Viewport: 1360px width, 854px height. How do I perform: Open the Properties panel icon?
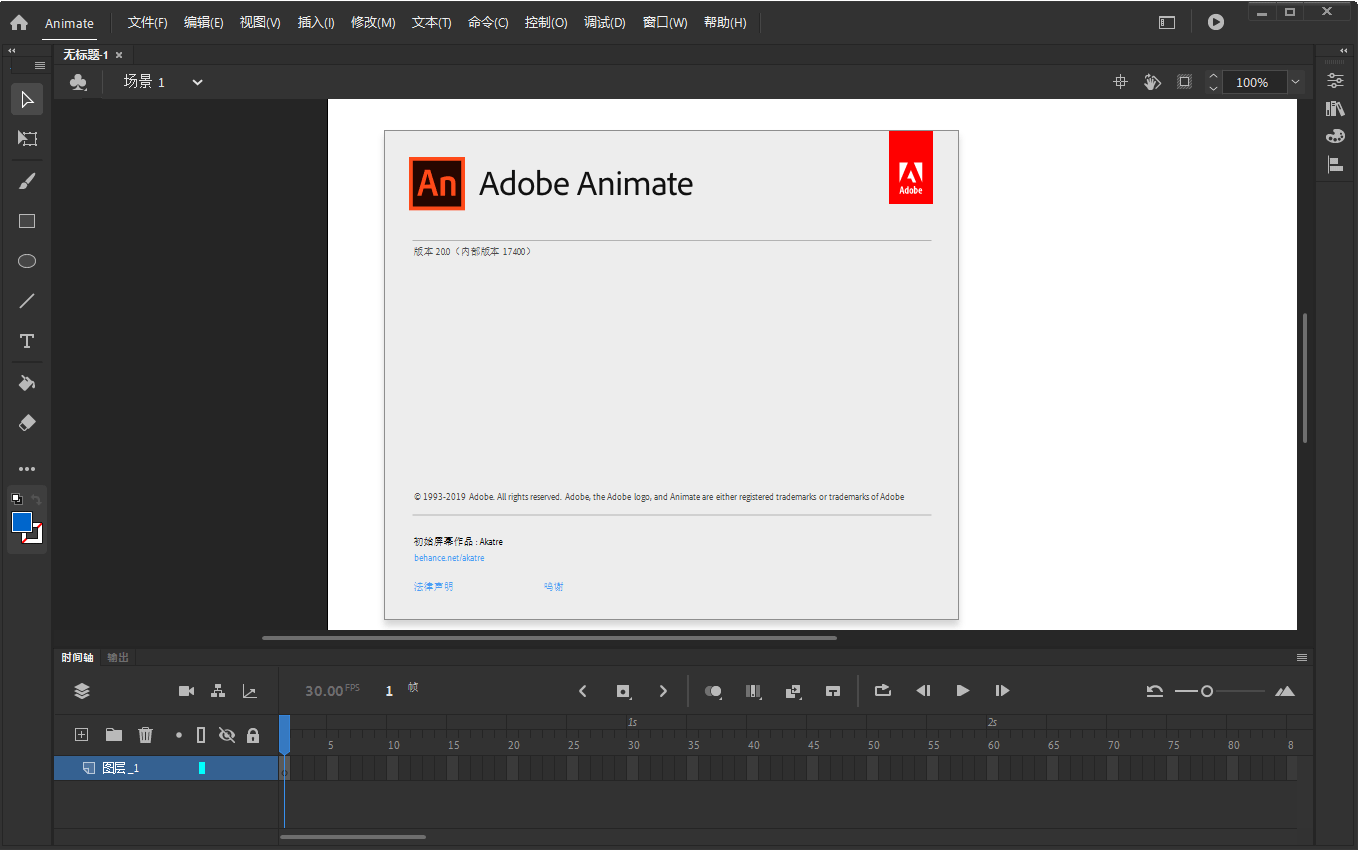coord(1335,81)
